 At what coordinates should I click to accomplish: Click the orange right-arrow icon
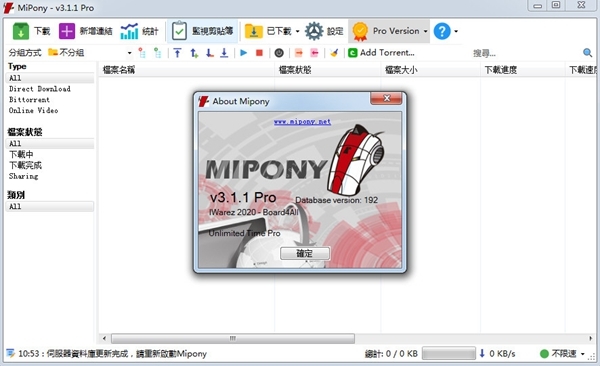point(299,53)
